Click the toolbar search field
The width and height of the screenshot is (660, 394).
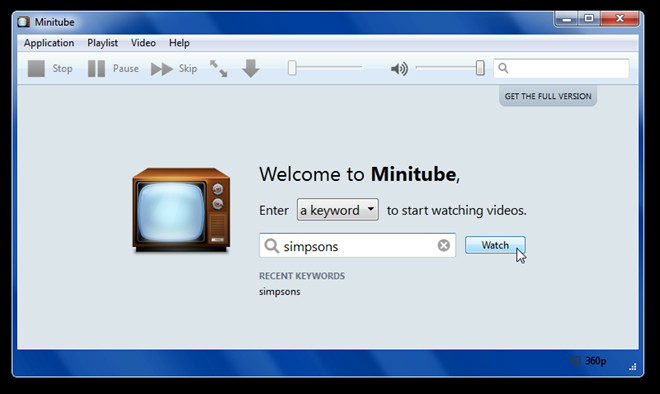click(x=561, y=68)
